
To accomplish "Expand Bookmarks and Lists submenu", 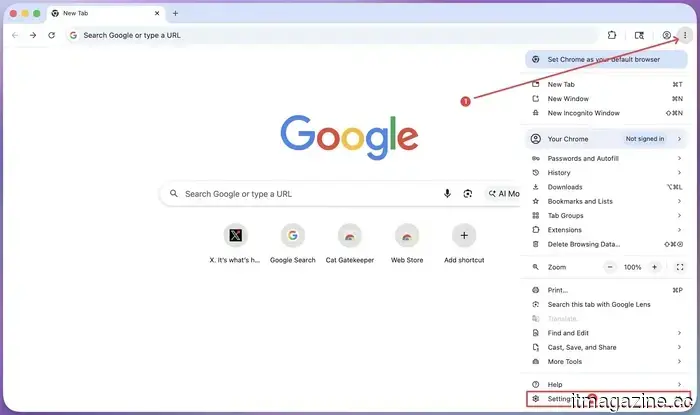I will coord(606,201).
